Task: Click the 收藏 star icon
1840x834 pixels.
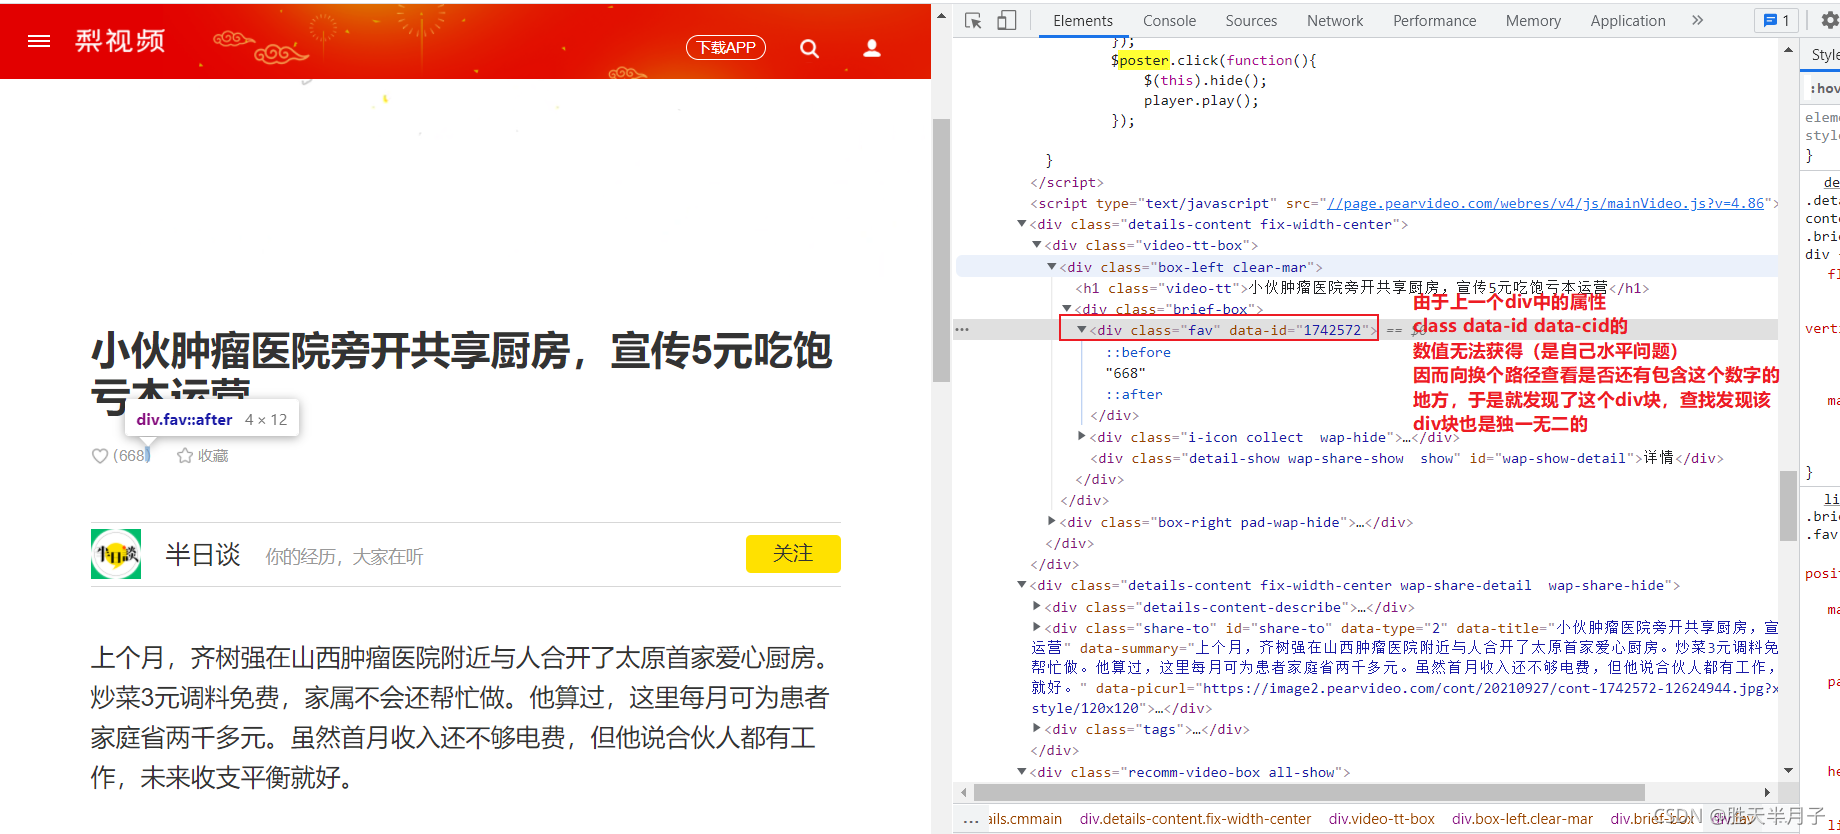Action: click(x=185, y=456)
